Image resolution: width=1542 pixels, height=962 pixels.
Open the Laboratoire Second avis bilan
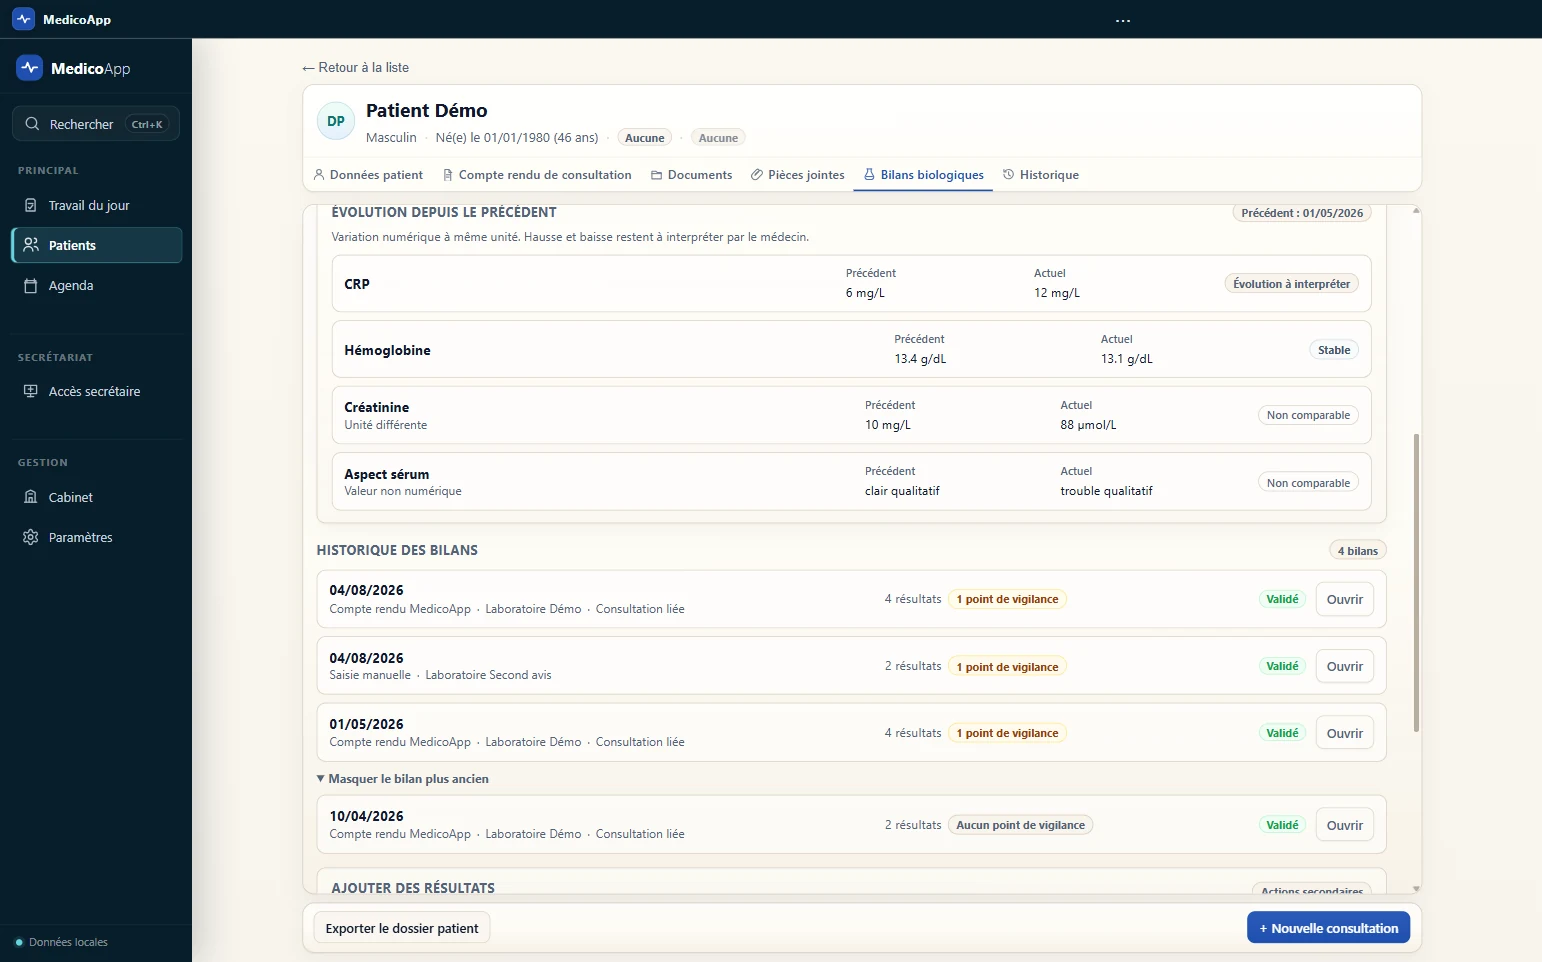[x=1344, y=666]
